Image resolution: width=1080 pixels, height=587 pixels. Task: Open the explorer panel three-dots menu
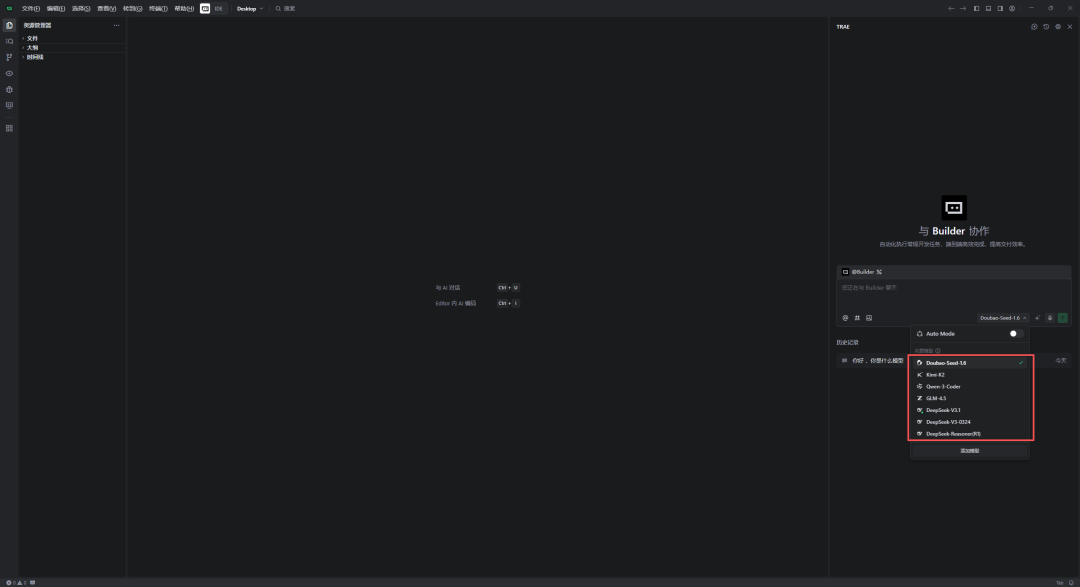tap(116, 25)
